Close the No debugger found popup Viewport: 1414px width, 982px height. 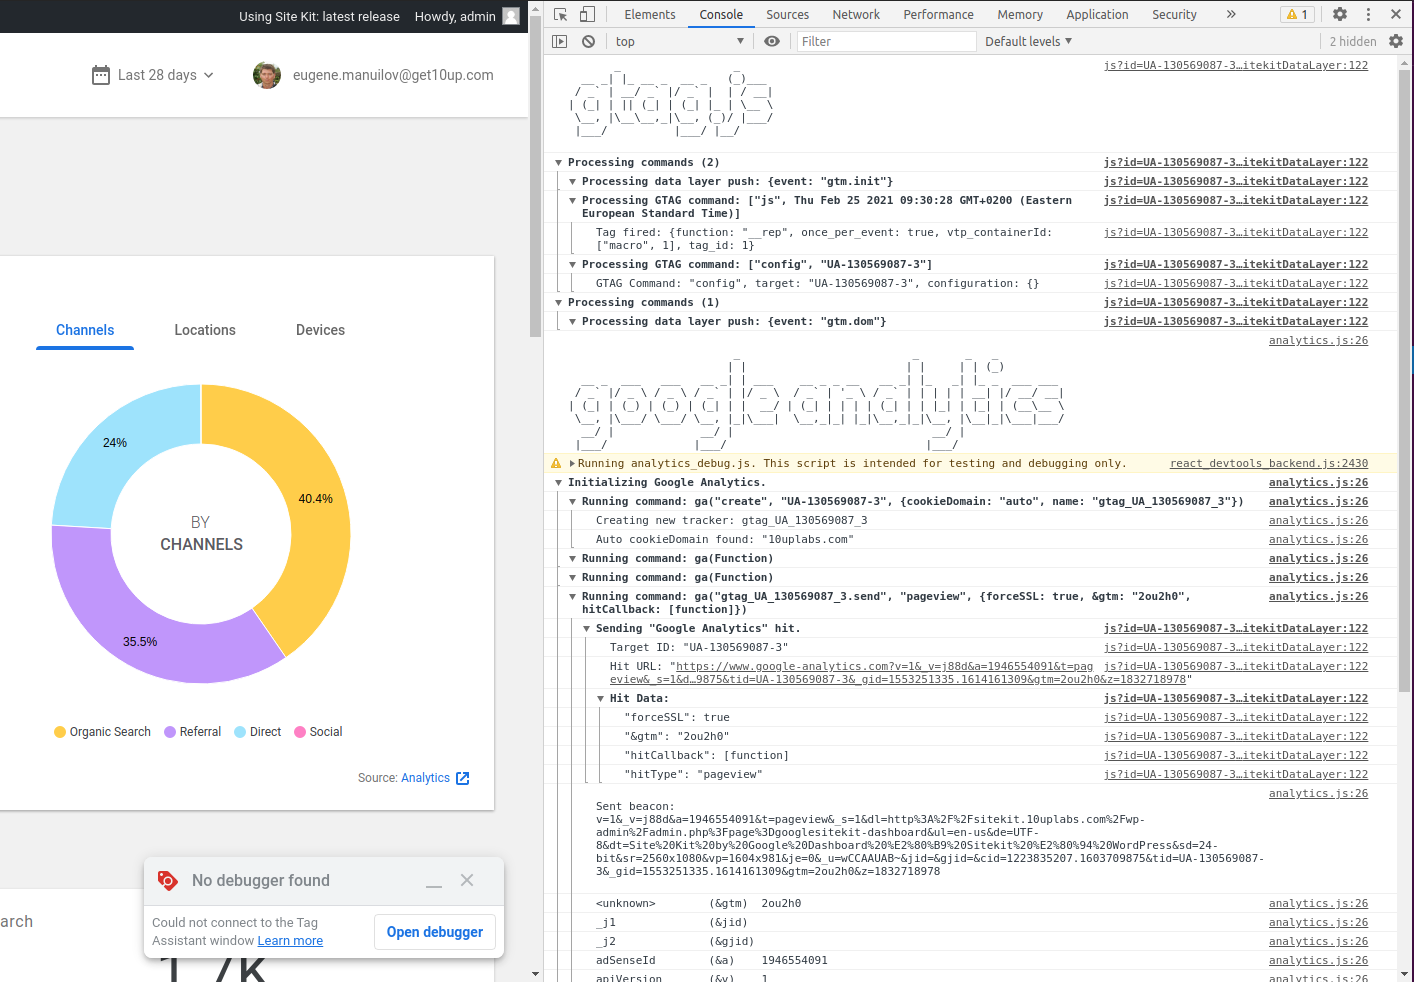click(x=467, y=880)
